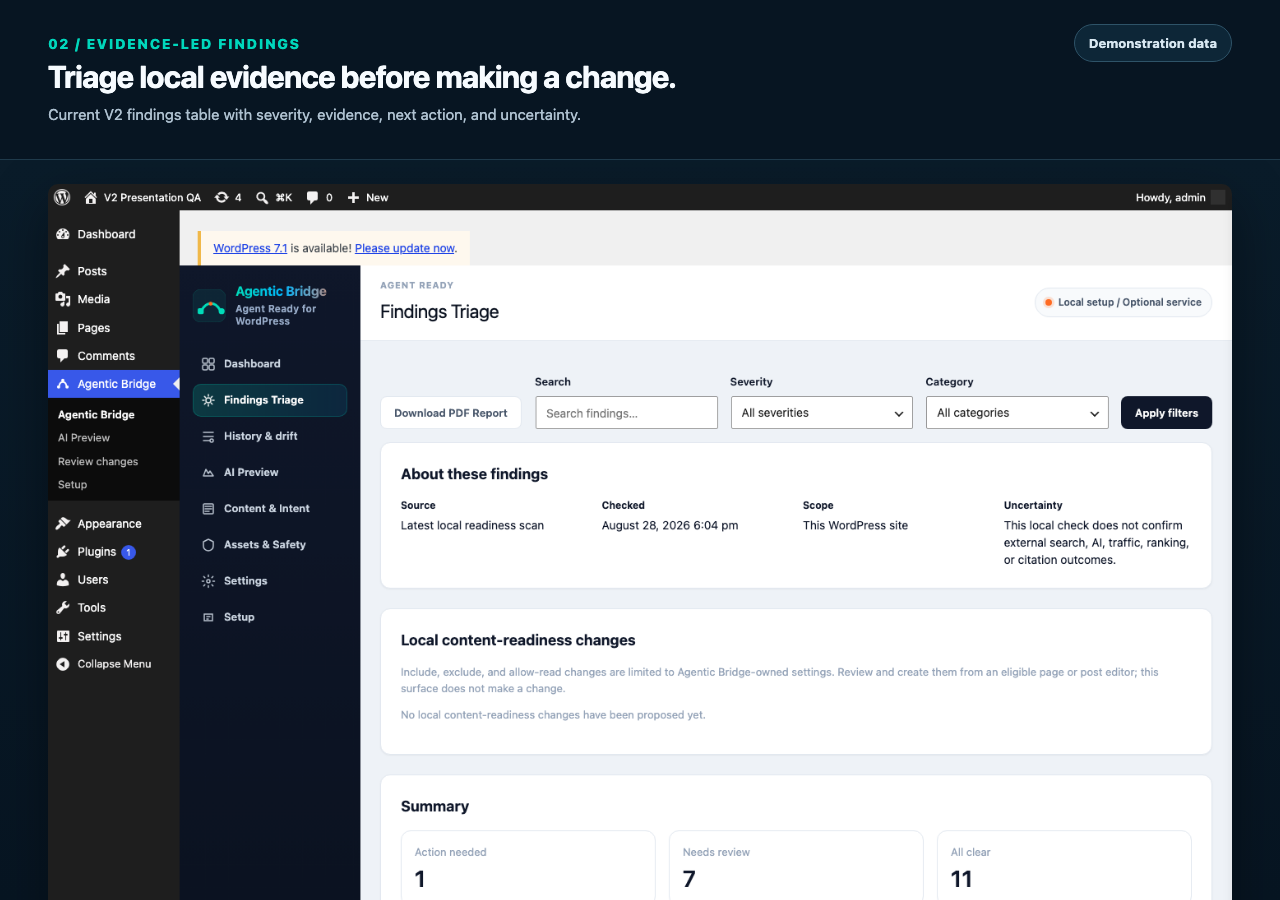Image resolution: width=1280 pixels, height=900 pixels.
Task: Click the date August 28, 2026 6:04 pm
Action: (670, 525)
